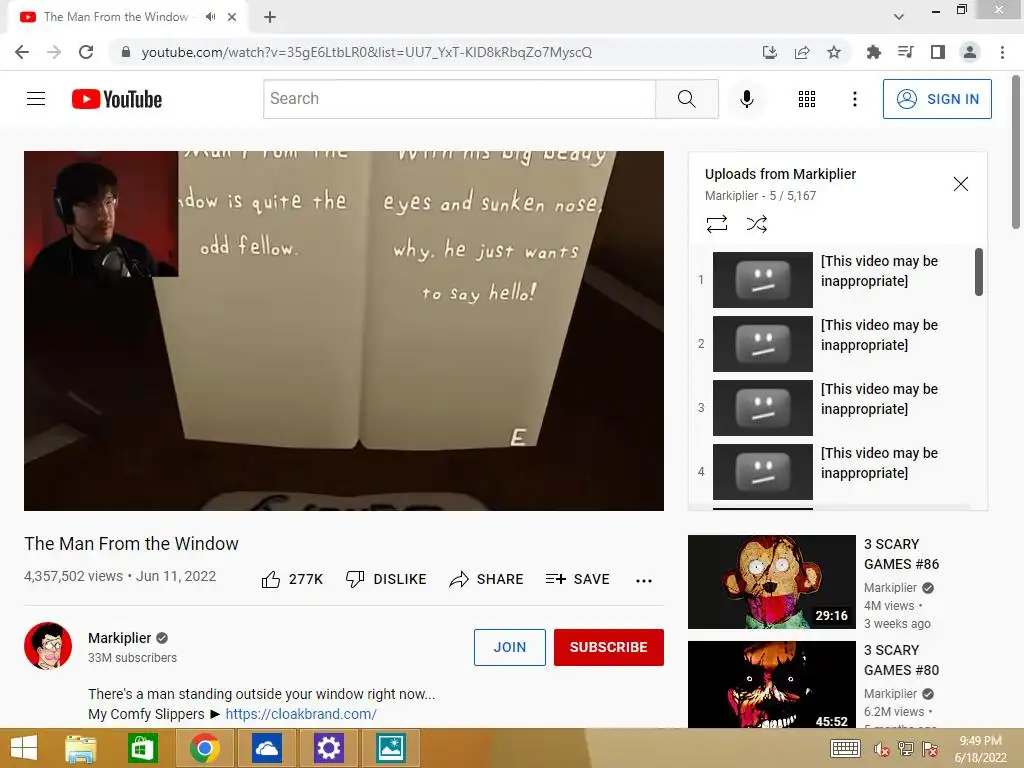
Task: Bookmark this page with star icon
Action: (834, 52)
